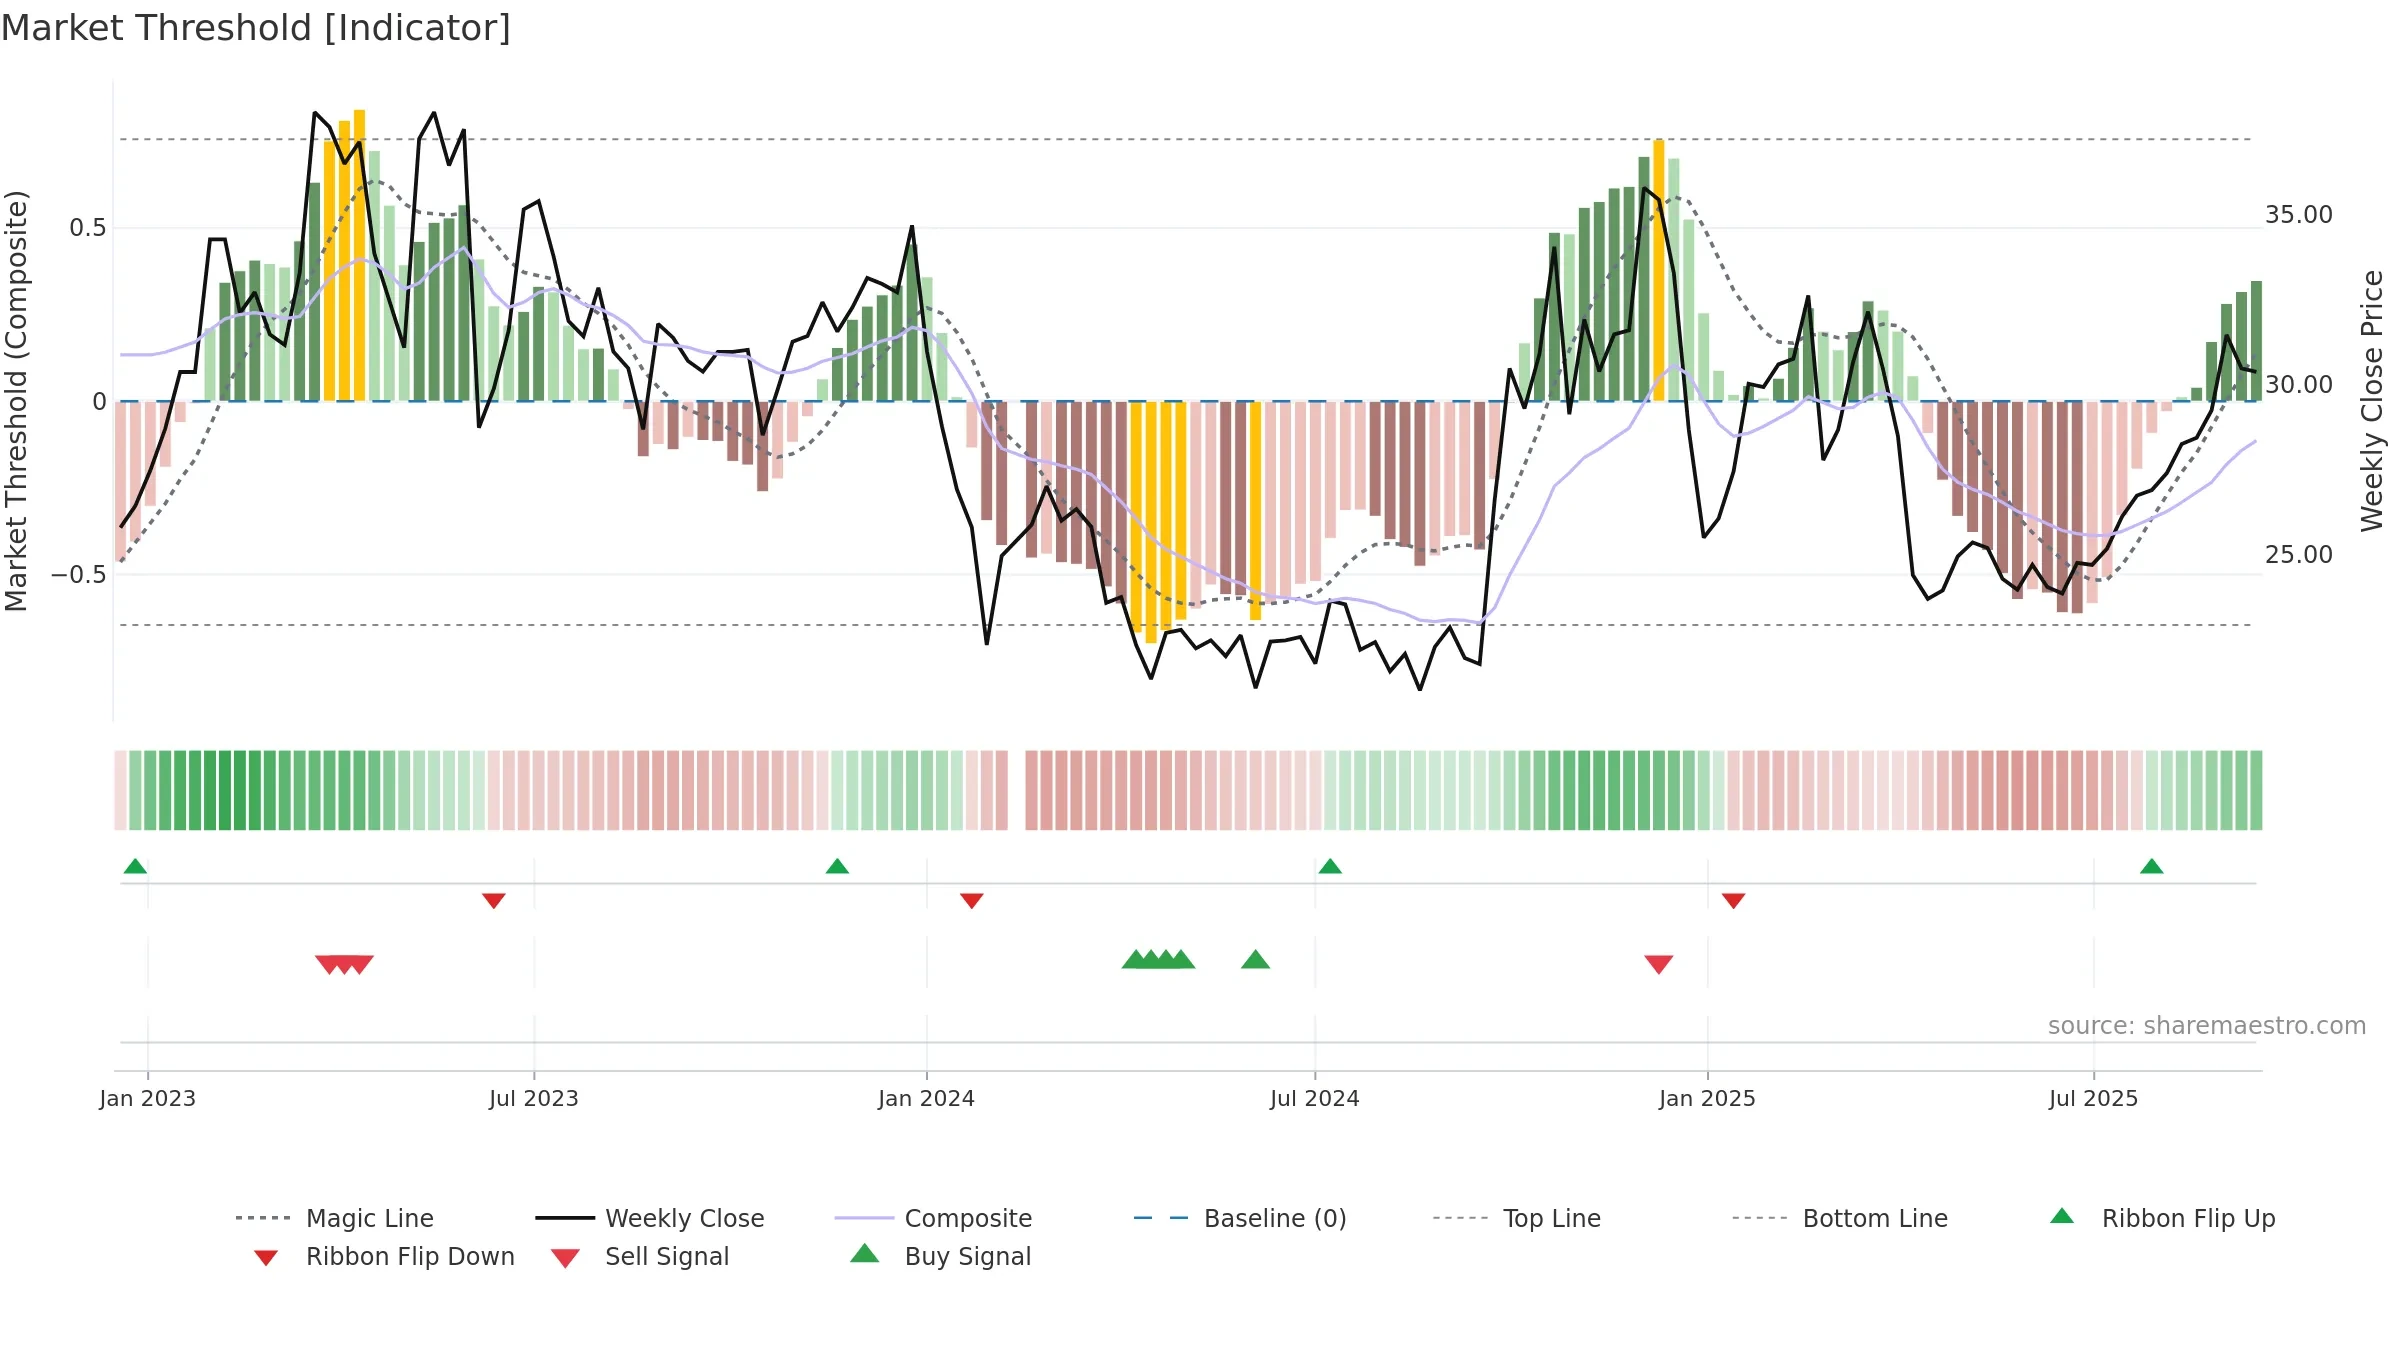Viewport: 2400px width, 1350px height.
Task: Toggle the Baseline (0) legend entry
Action: (x=1240, y=1218)
